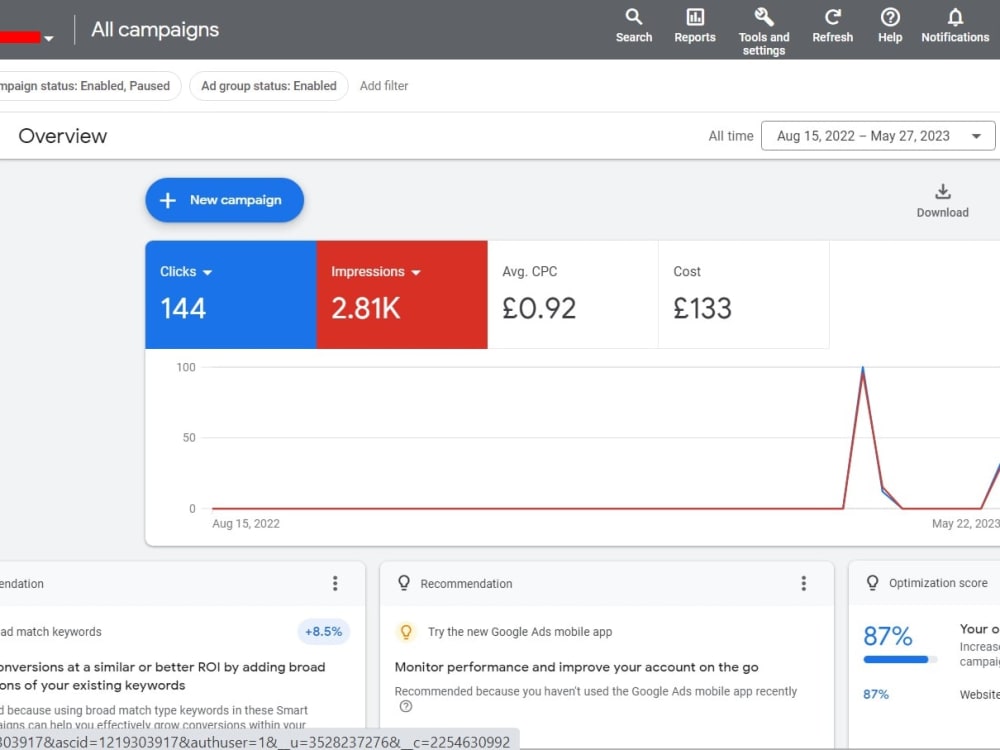
Task: Open the Notifications bell
Action: 955,26
